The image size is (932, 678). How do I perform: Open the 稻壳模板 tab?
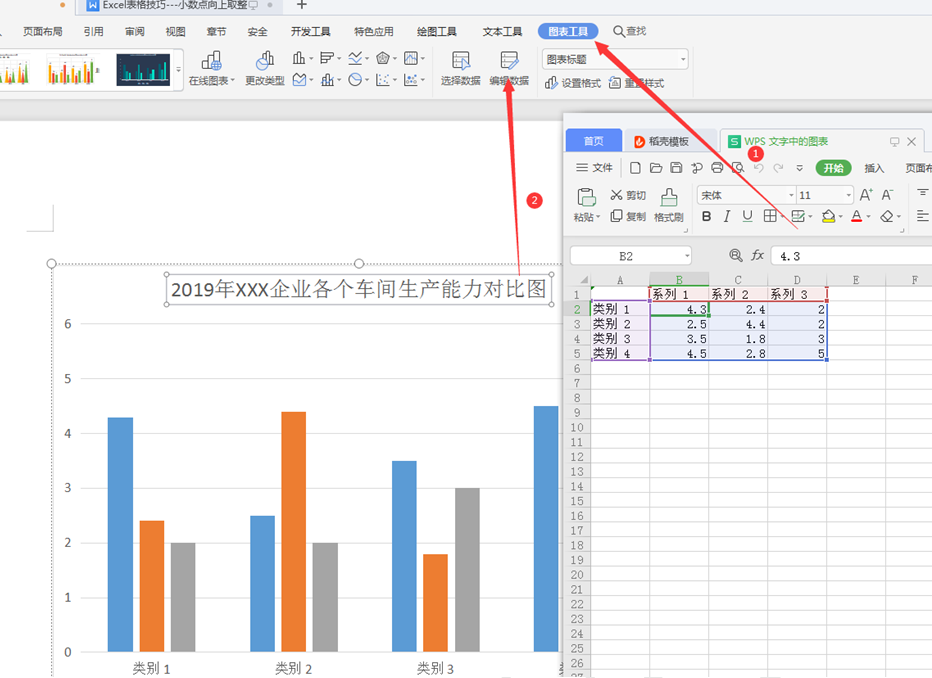[x=668, y=142]
